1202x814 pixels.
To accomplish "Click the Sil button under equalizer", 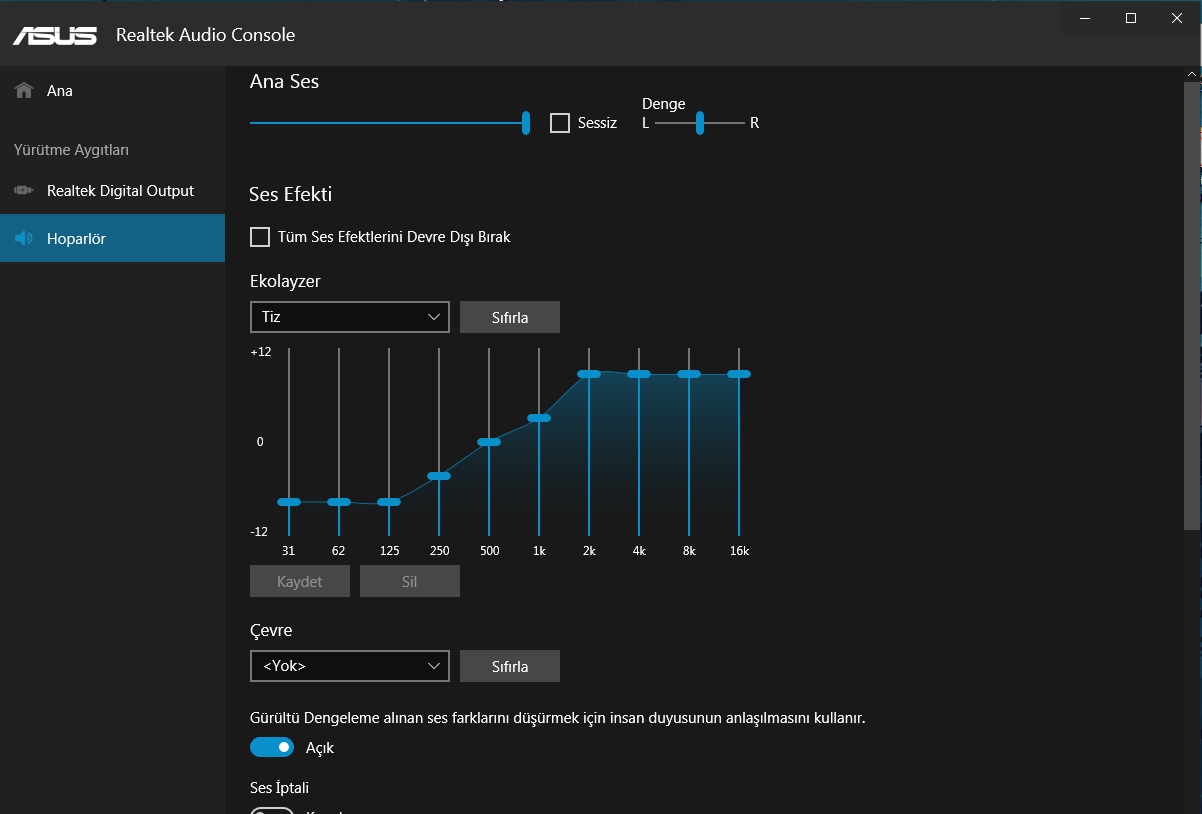I will pyautogui.click(x=409, y=582).
